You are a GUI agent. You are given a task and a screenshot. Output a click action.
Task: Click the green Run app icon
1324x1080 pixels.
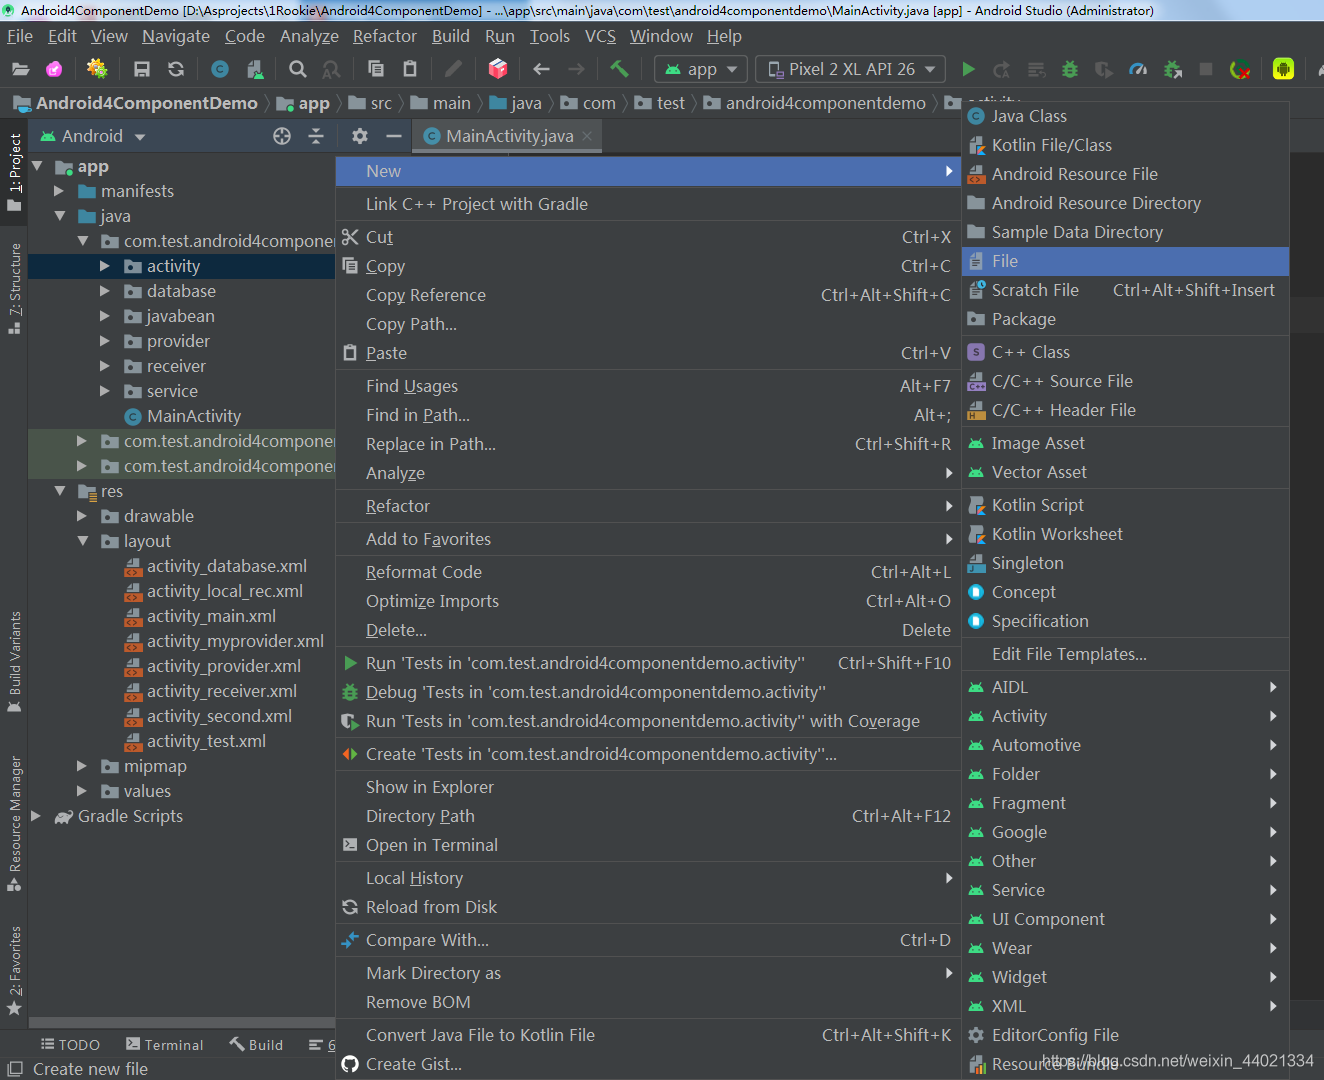(968, 69)
